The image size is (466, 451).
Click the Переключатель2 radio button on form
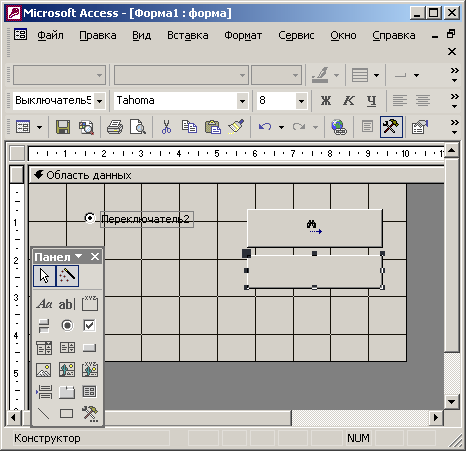tap(89, 218)
